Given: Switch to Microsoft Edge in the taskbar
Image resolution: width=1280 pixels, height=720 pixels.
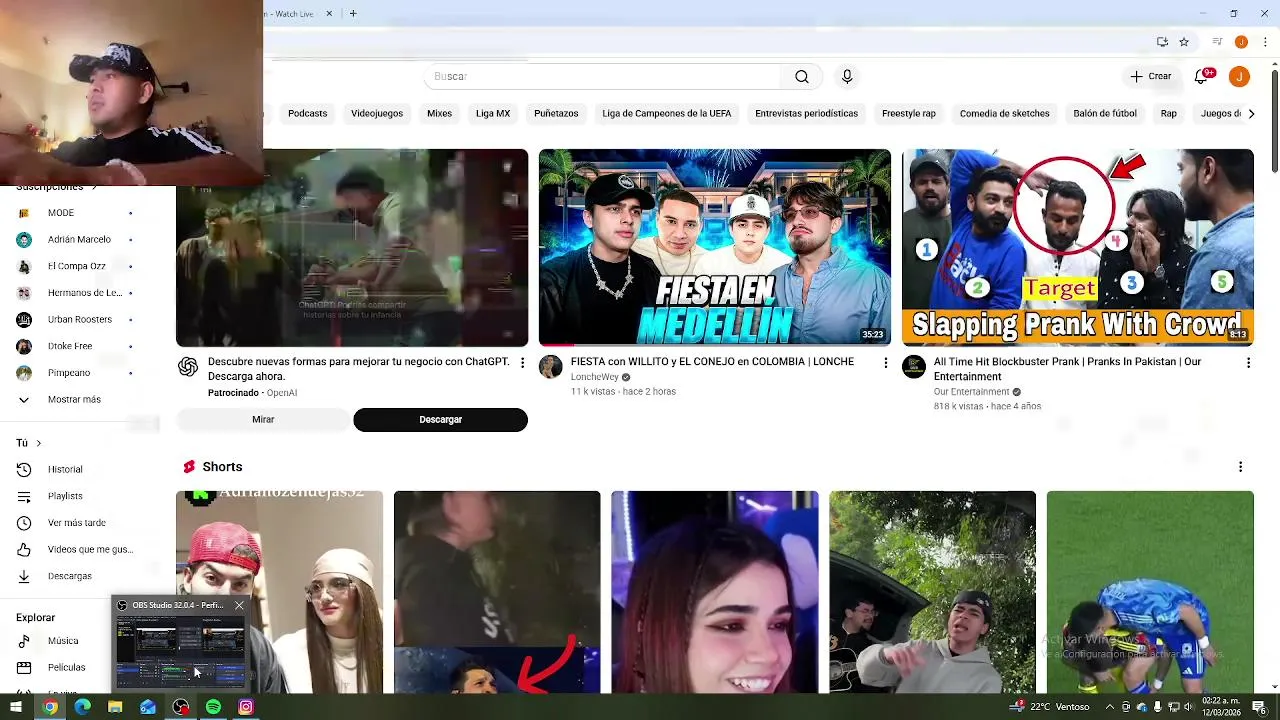Looking at the screenshot, I should click(82, 707).
